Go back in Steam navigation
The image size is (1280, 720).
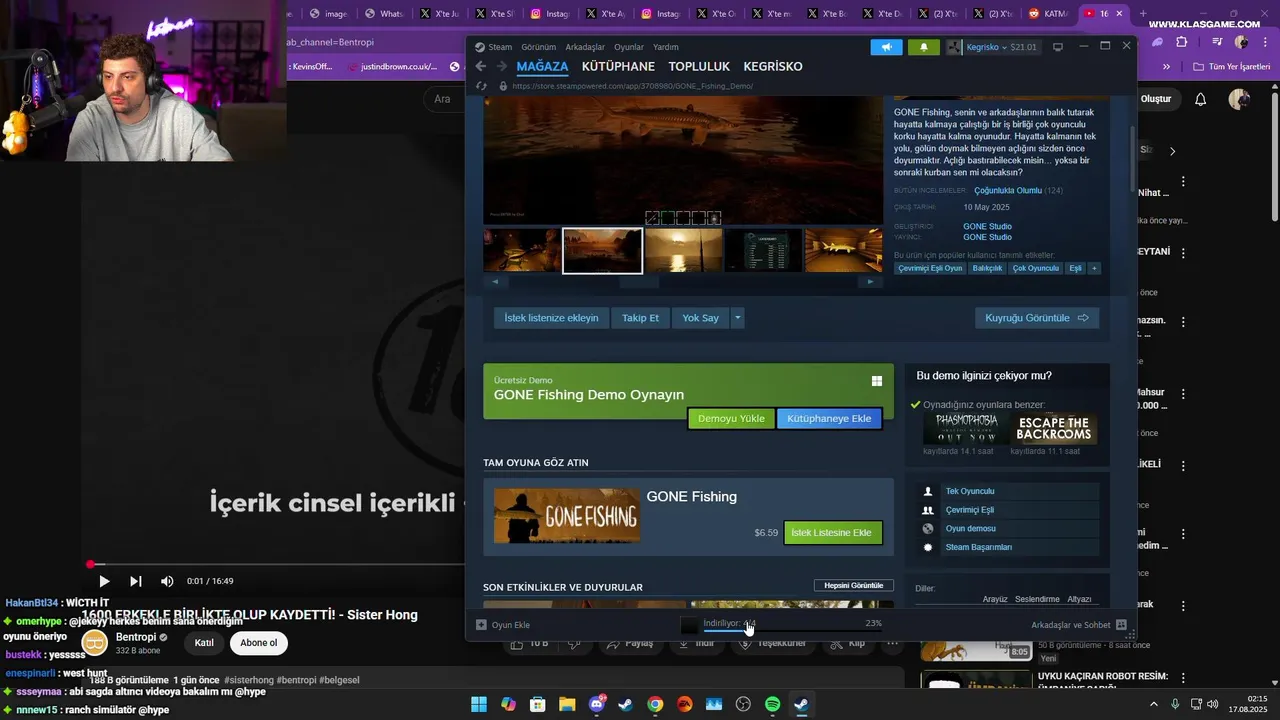point(481,66)
